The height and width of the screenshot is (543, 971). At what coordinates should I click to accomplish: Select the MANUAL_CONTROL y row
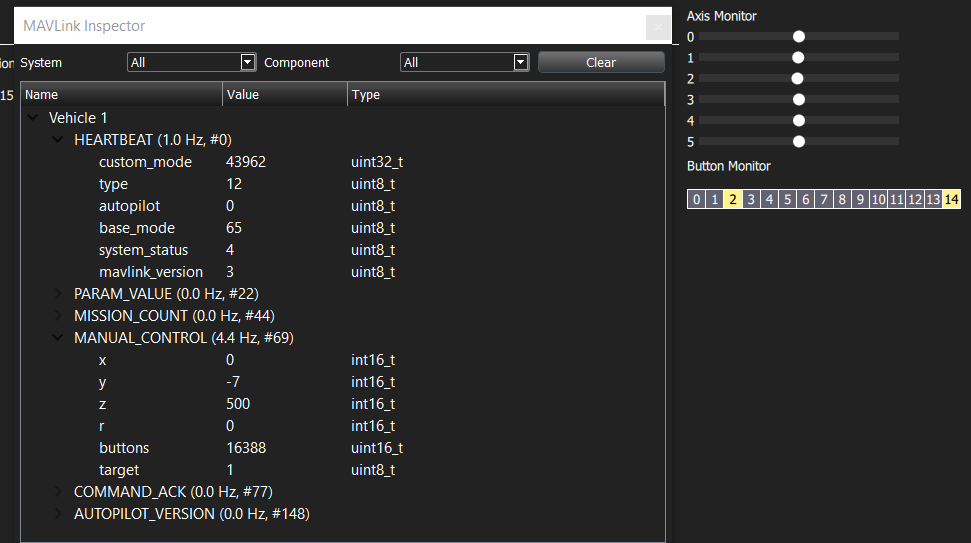(x=343, y=382)
